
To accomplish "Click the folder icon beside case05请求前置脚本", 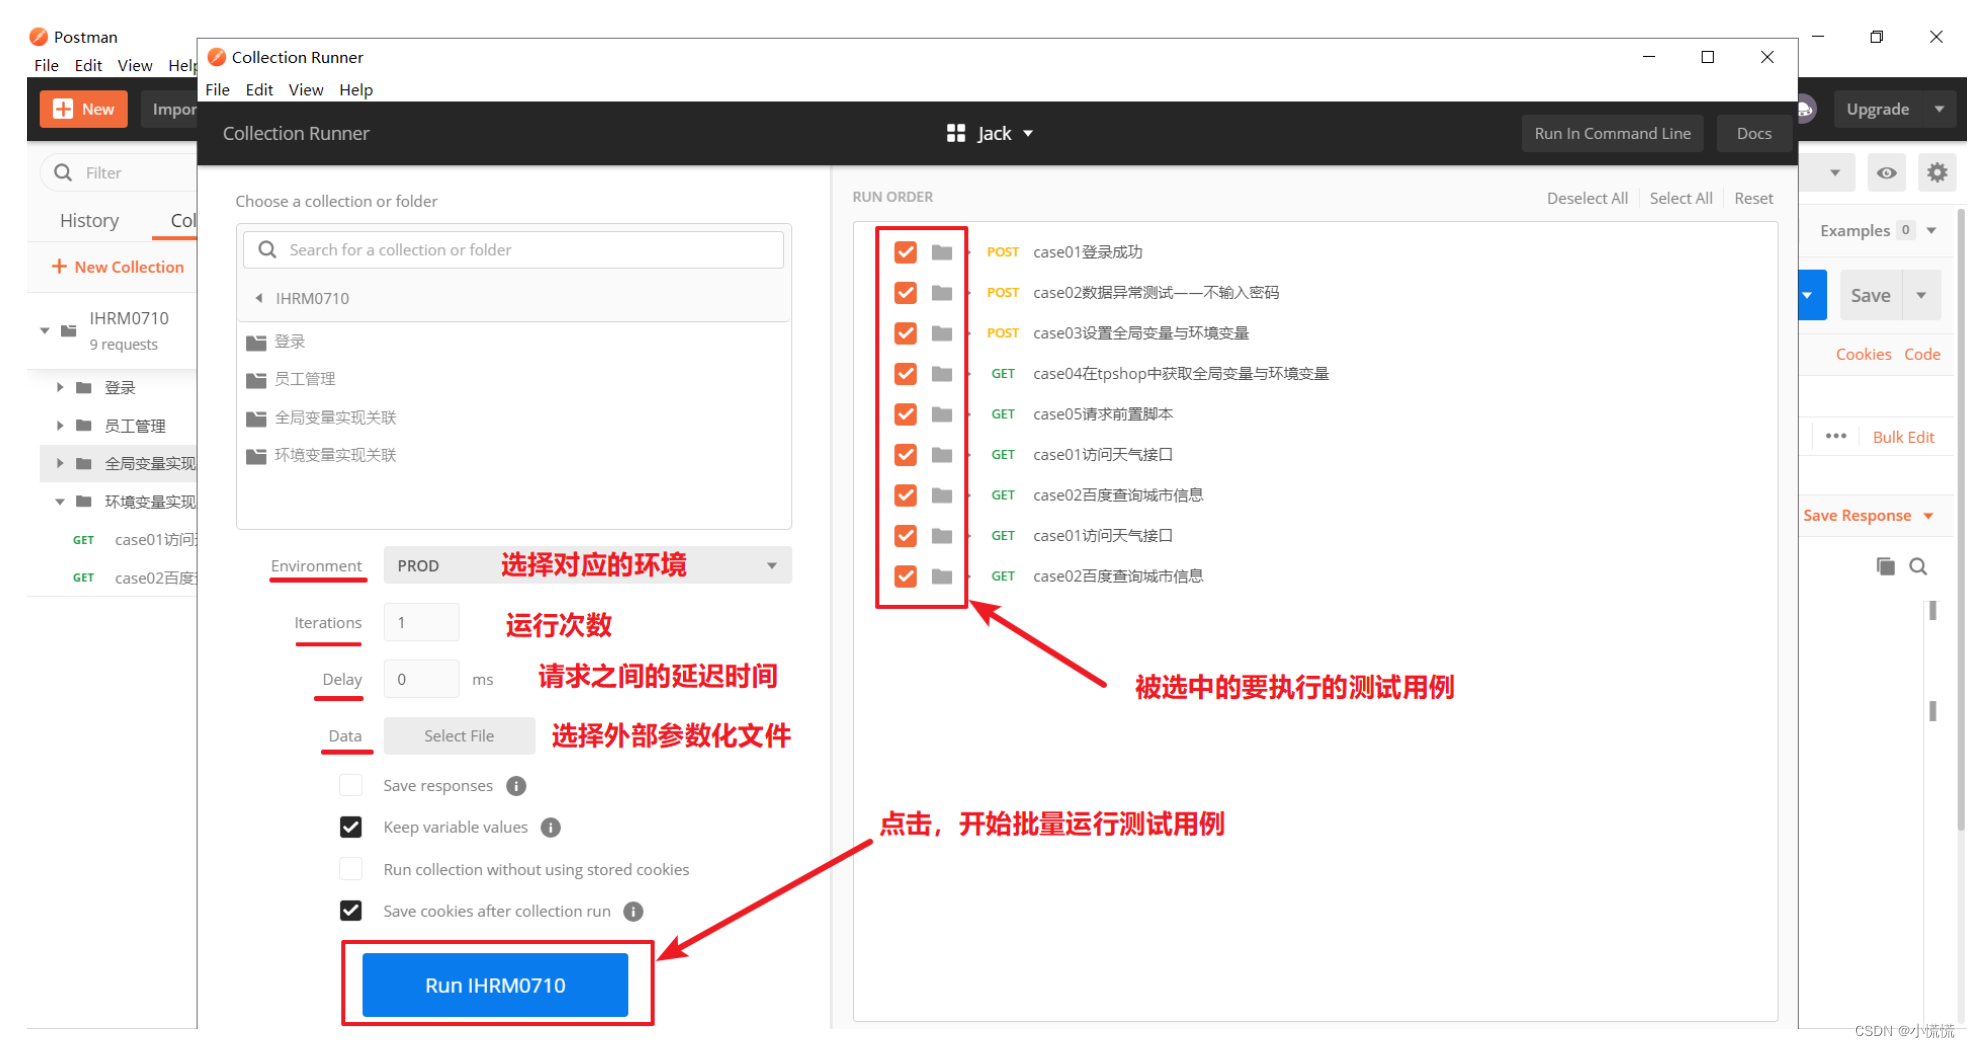I will pyautogui.click(x=942, y=414).
